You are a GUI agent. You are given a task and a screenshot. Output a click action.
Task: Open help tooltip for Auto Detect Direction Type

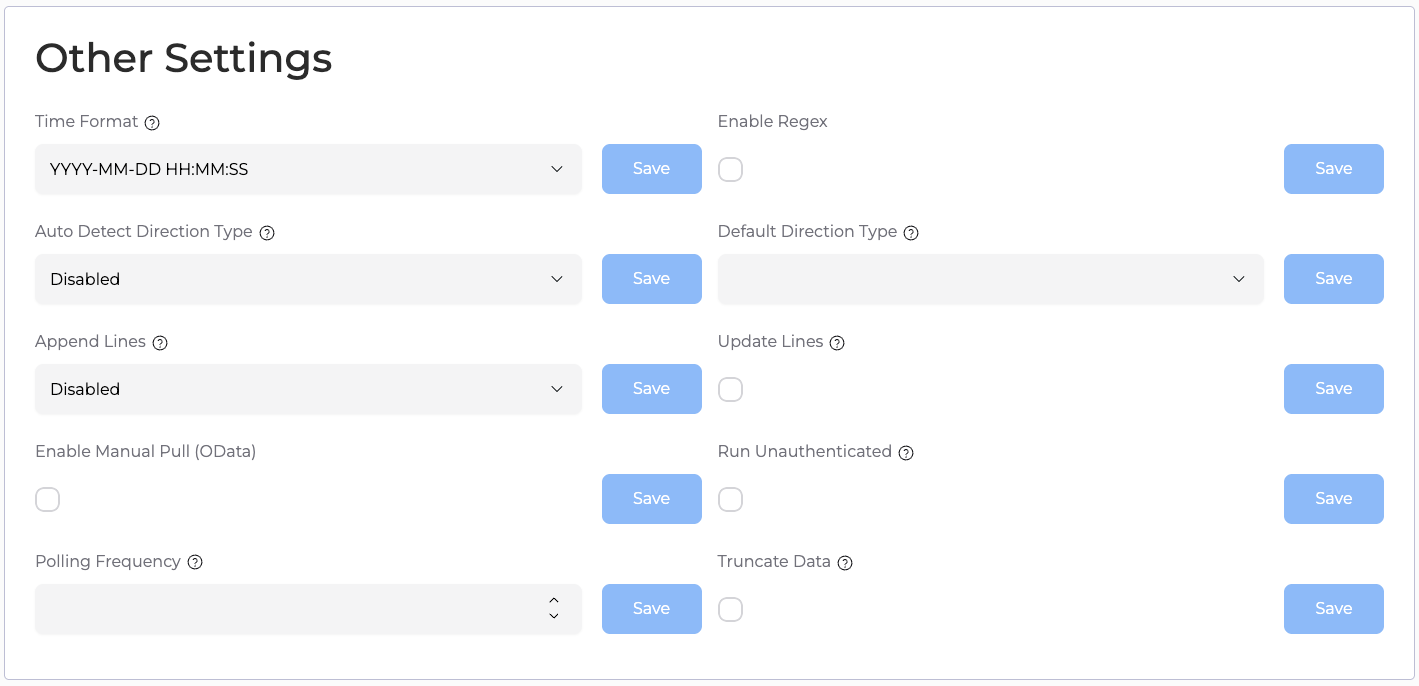click(267, 233)
